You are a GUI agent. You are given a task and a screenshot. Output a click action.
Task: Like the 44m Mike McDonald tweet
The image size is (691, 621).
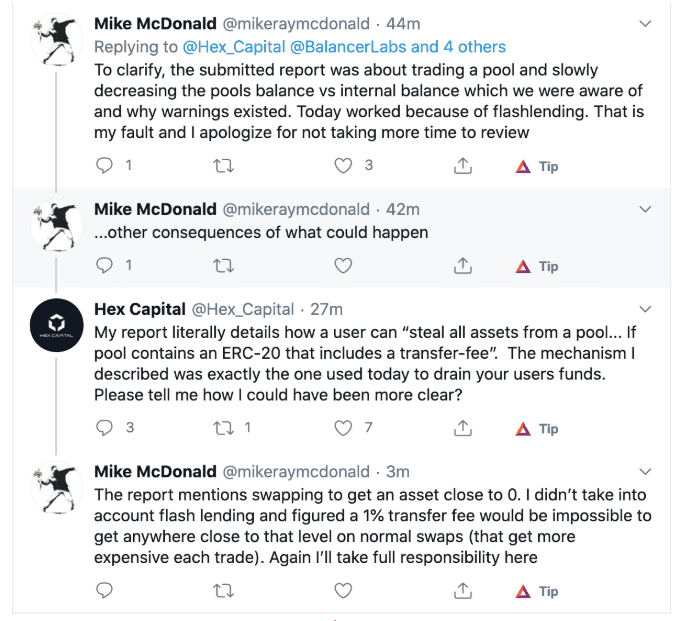coord(343,166)
